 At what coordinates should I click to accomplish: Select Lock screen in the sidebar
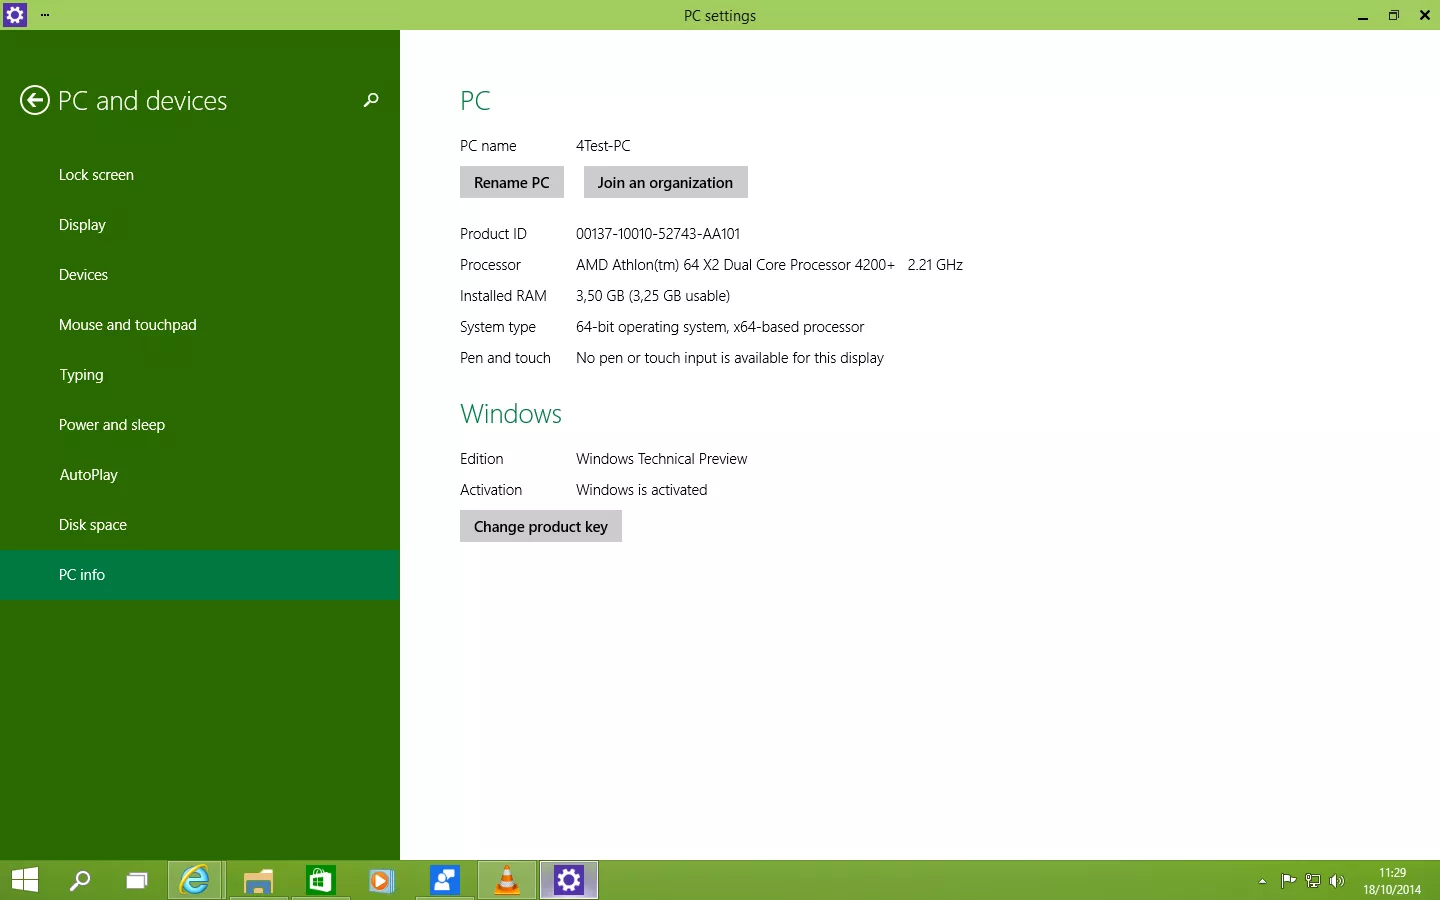[200, 175]
